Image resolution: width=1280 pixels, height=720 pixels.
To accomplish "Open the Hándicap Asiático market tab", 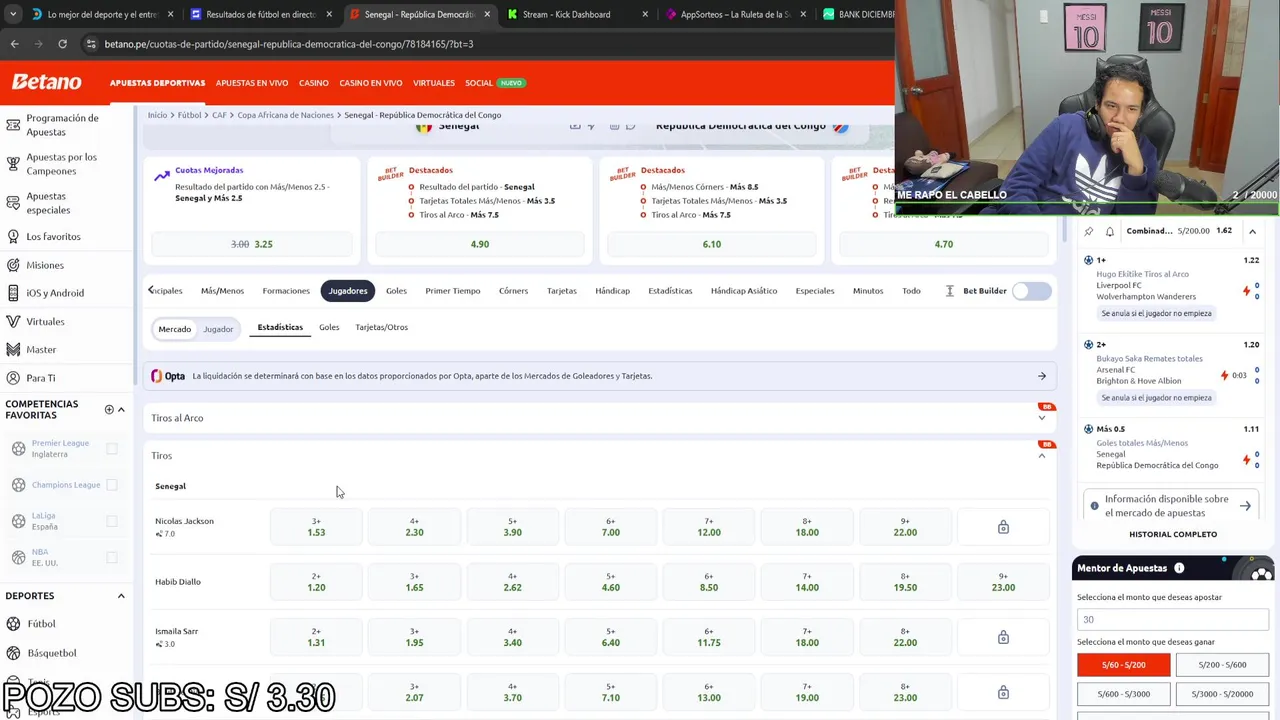I will click(744, 291).
